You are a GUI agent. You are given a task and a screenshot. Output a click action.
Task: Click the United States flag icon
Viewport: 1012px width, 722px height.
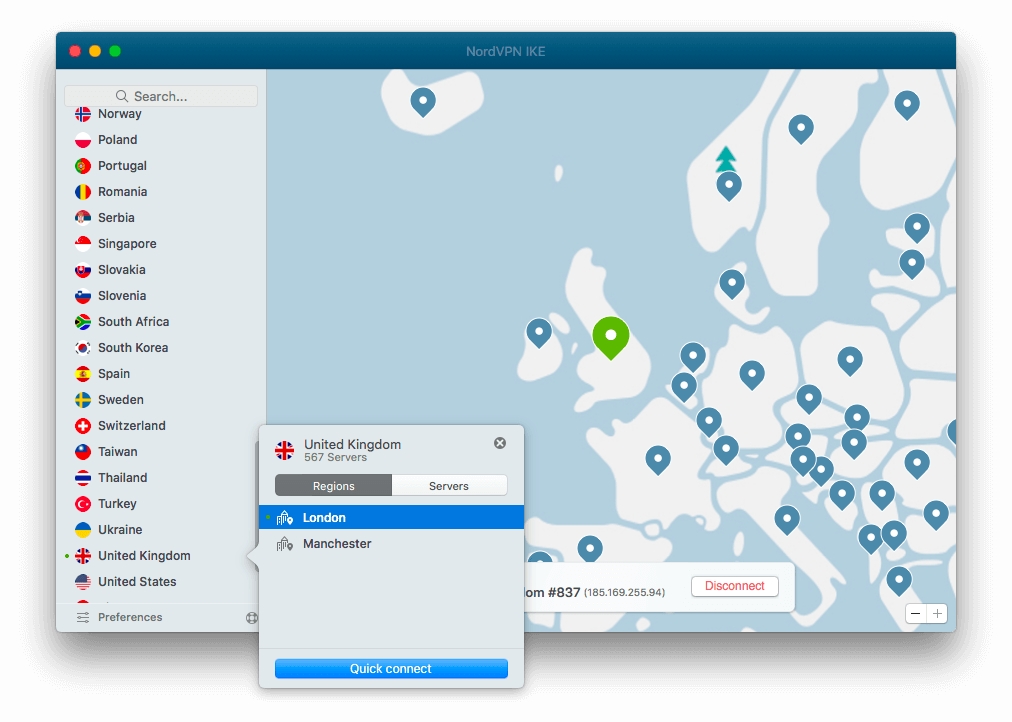[83, 581]
